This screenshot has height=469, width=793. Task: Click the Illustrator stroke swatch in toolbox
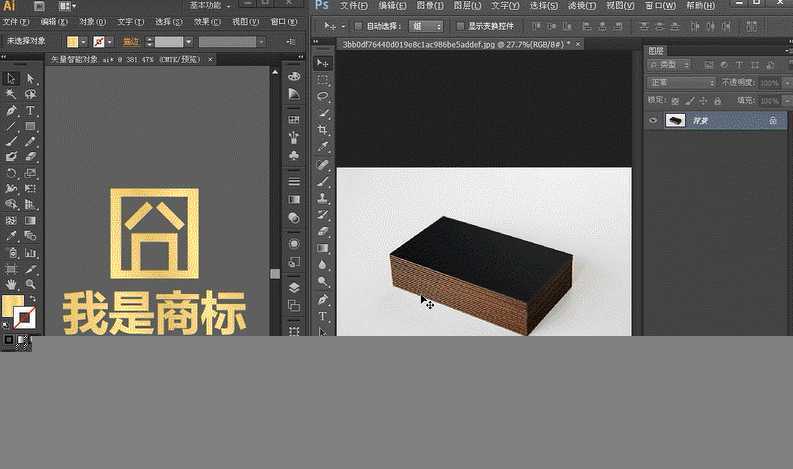pyautogui.click(x=24, y=317)
